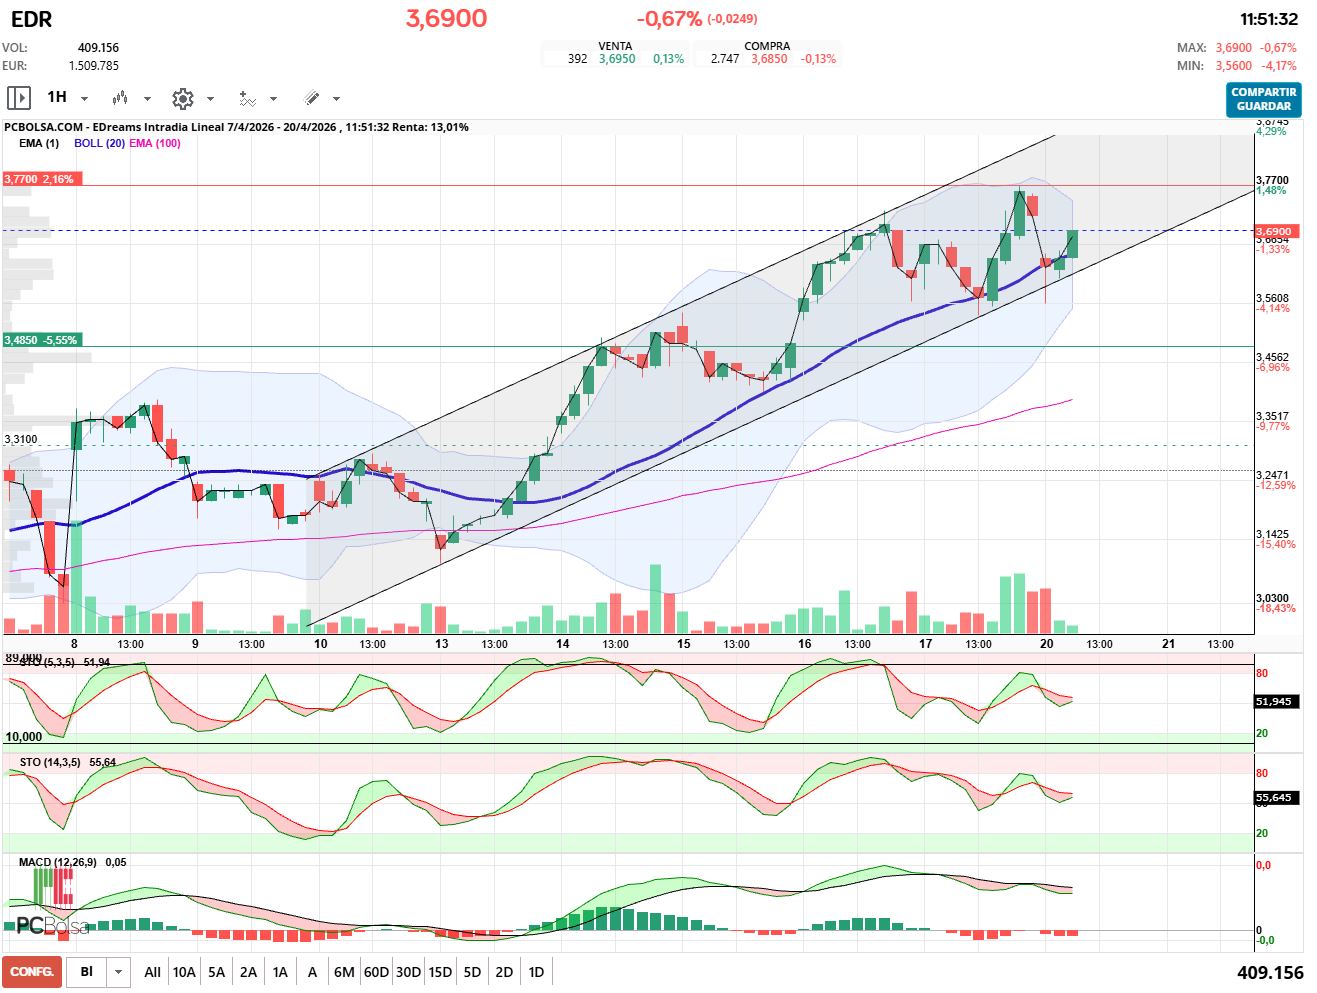Screen dimensions: 1317x993
Task: Open the BI selector dropdown arrow
Action: [119, 972]
